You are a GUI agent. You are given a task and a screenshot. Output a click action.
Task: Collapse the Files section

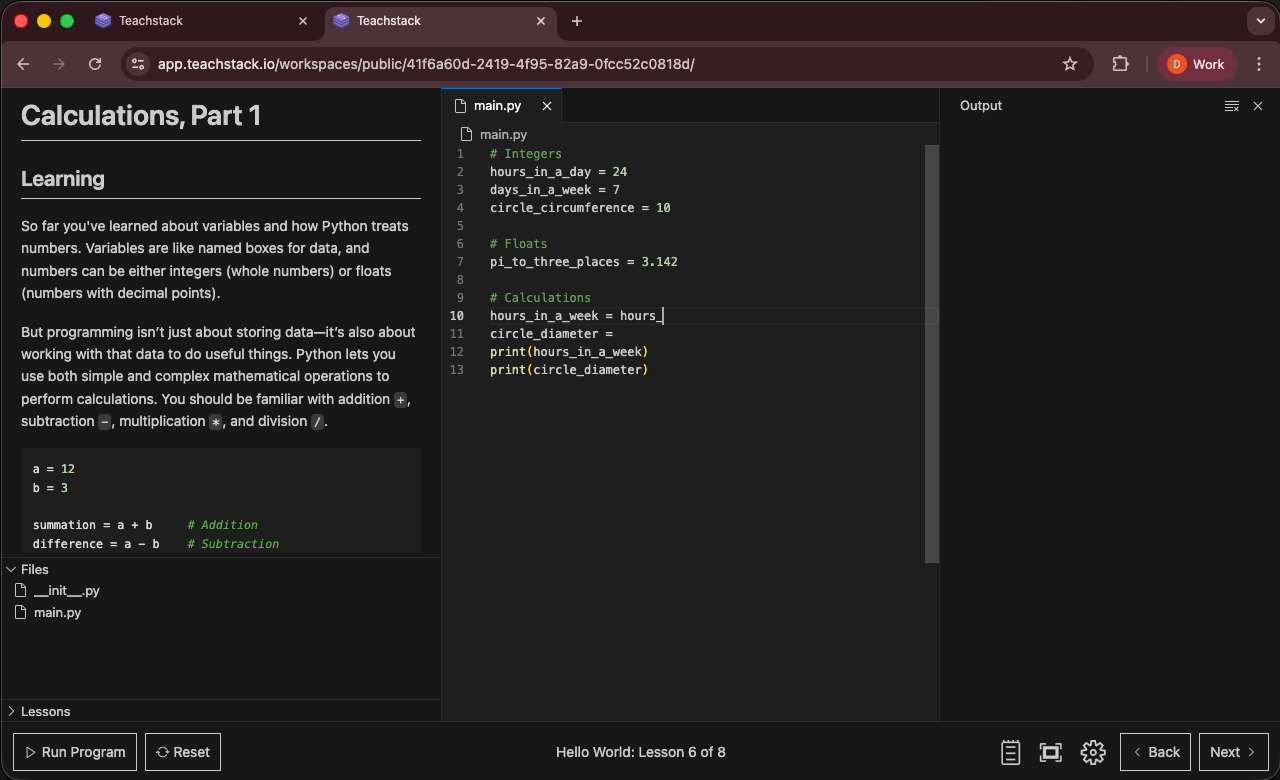(11, 569)
